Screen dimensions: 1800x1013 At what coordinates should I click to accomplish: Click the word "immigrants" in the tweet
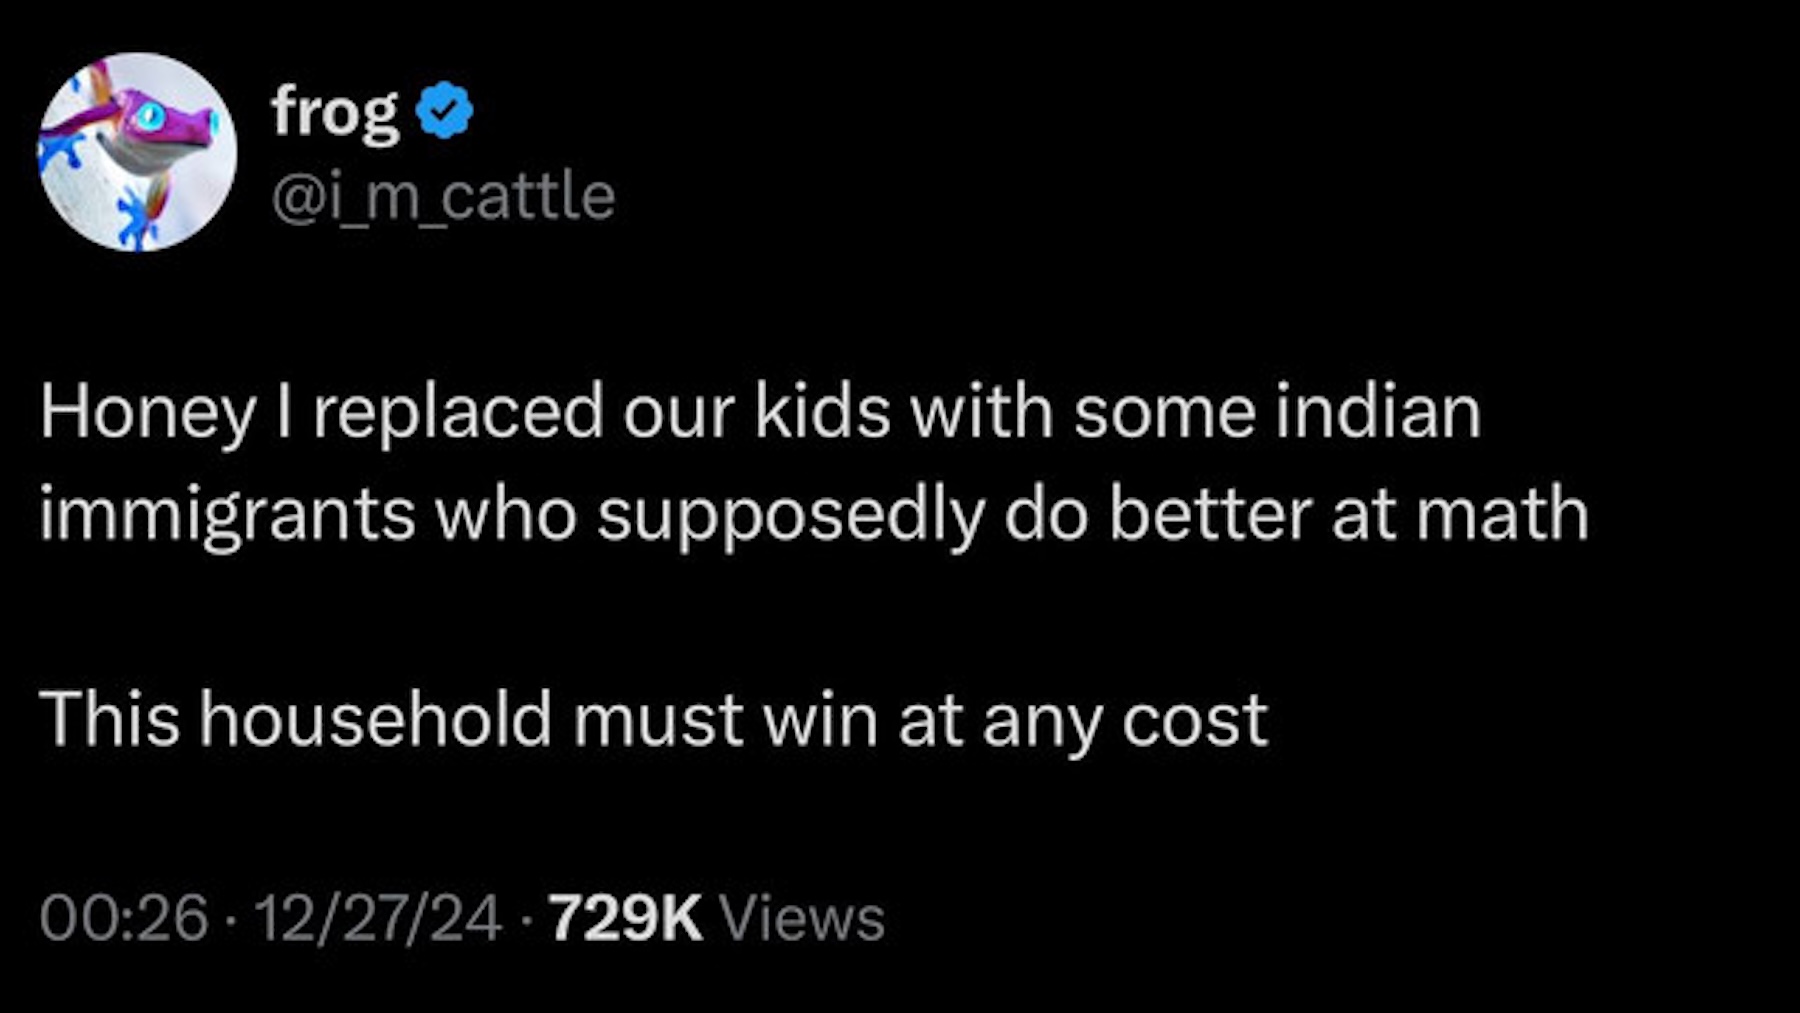(227, 516)
